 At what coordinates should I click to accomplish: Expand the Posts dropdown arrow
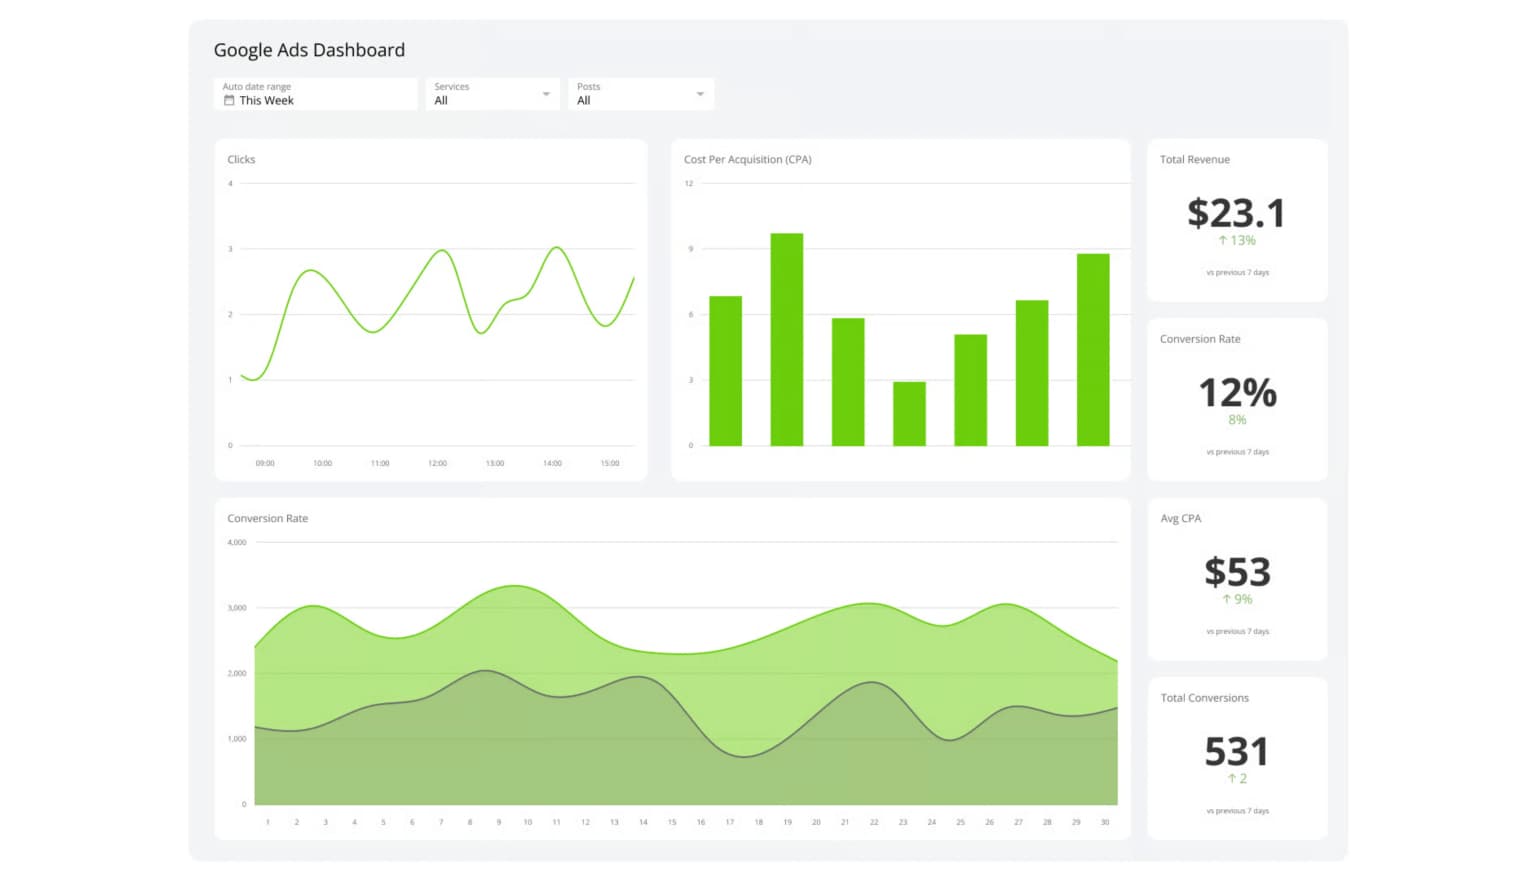pos(700,94)
